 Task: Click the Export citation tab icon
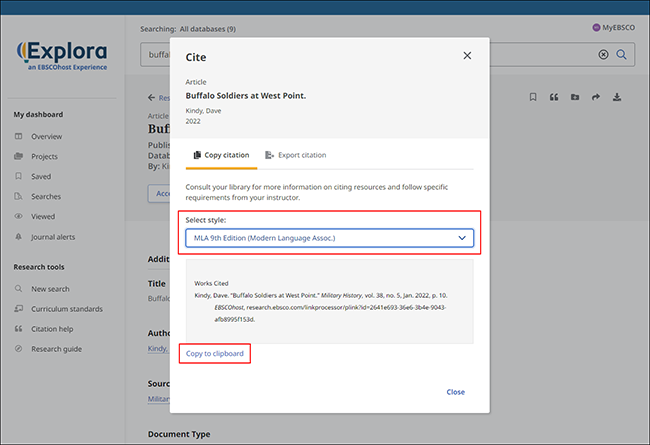[x=269, y=155]
